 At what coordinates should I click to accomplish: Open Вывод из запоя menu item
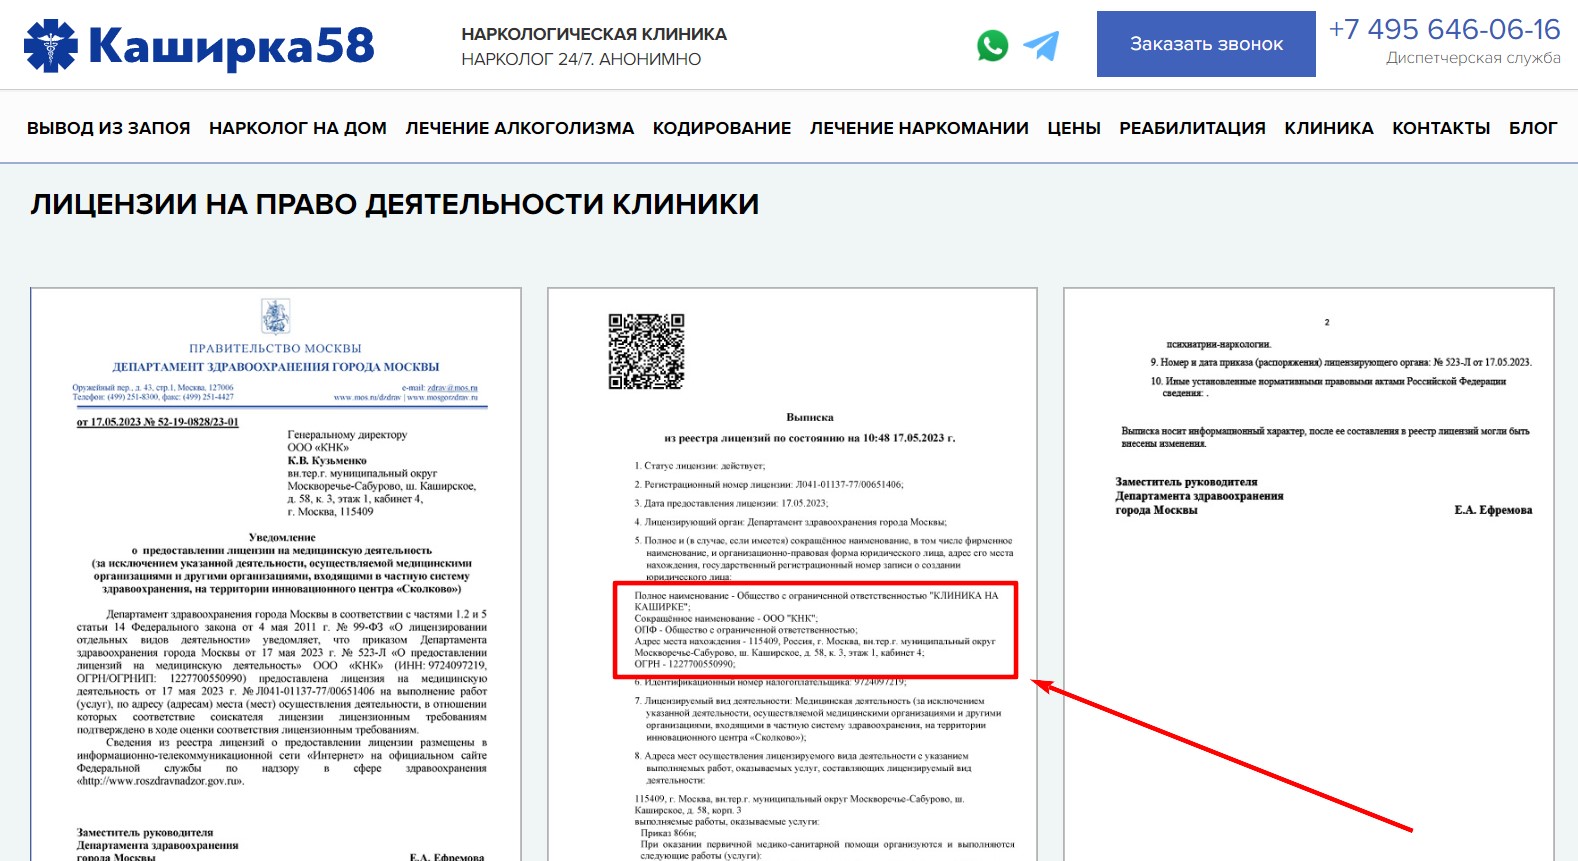pyautogui.click(x=108, y=128)
